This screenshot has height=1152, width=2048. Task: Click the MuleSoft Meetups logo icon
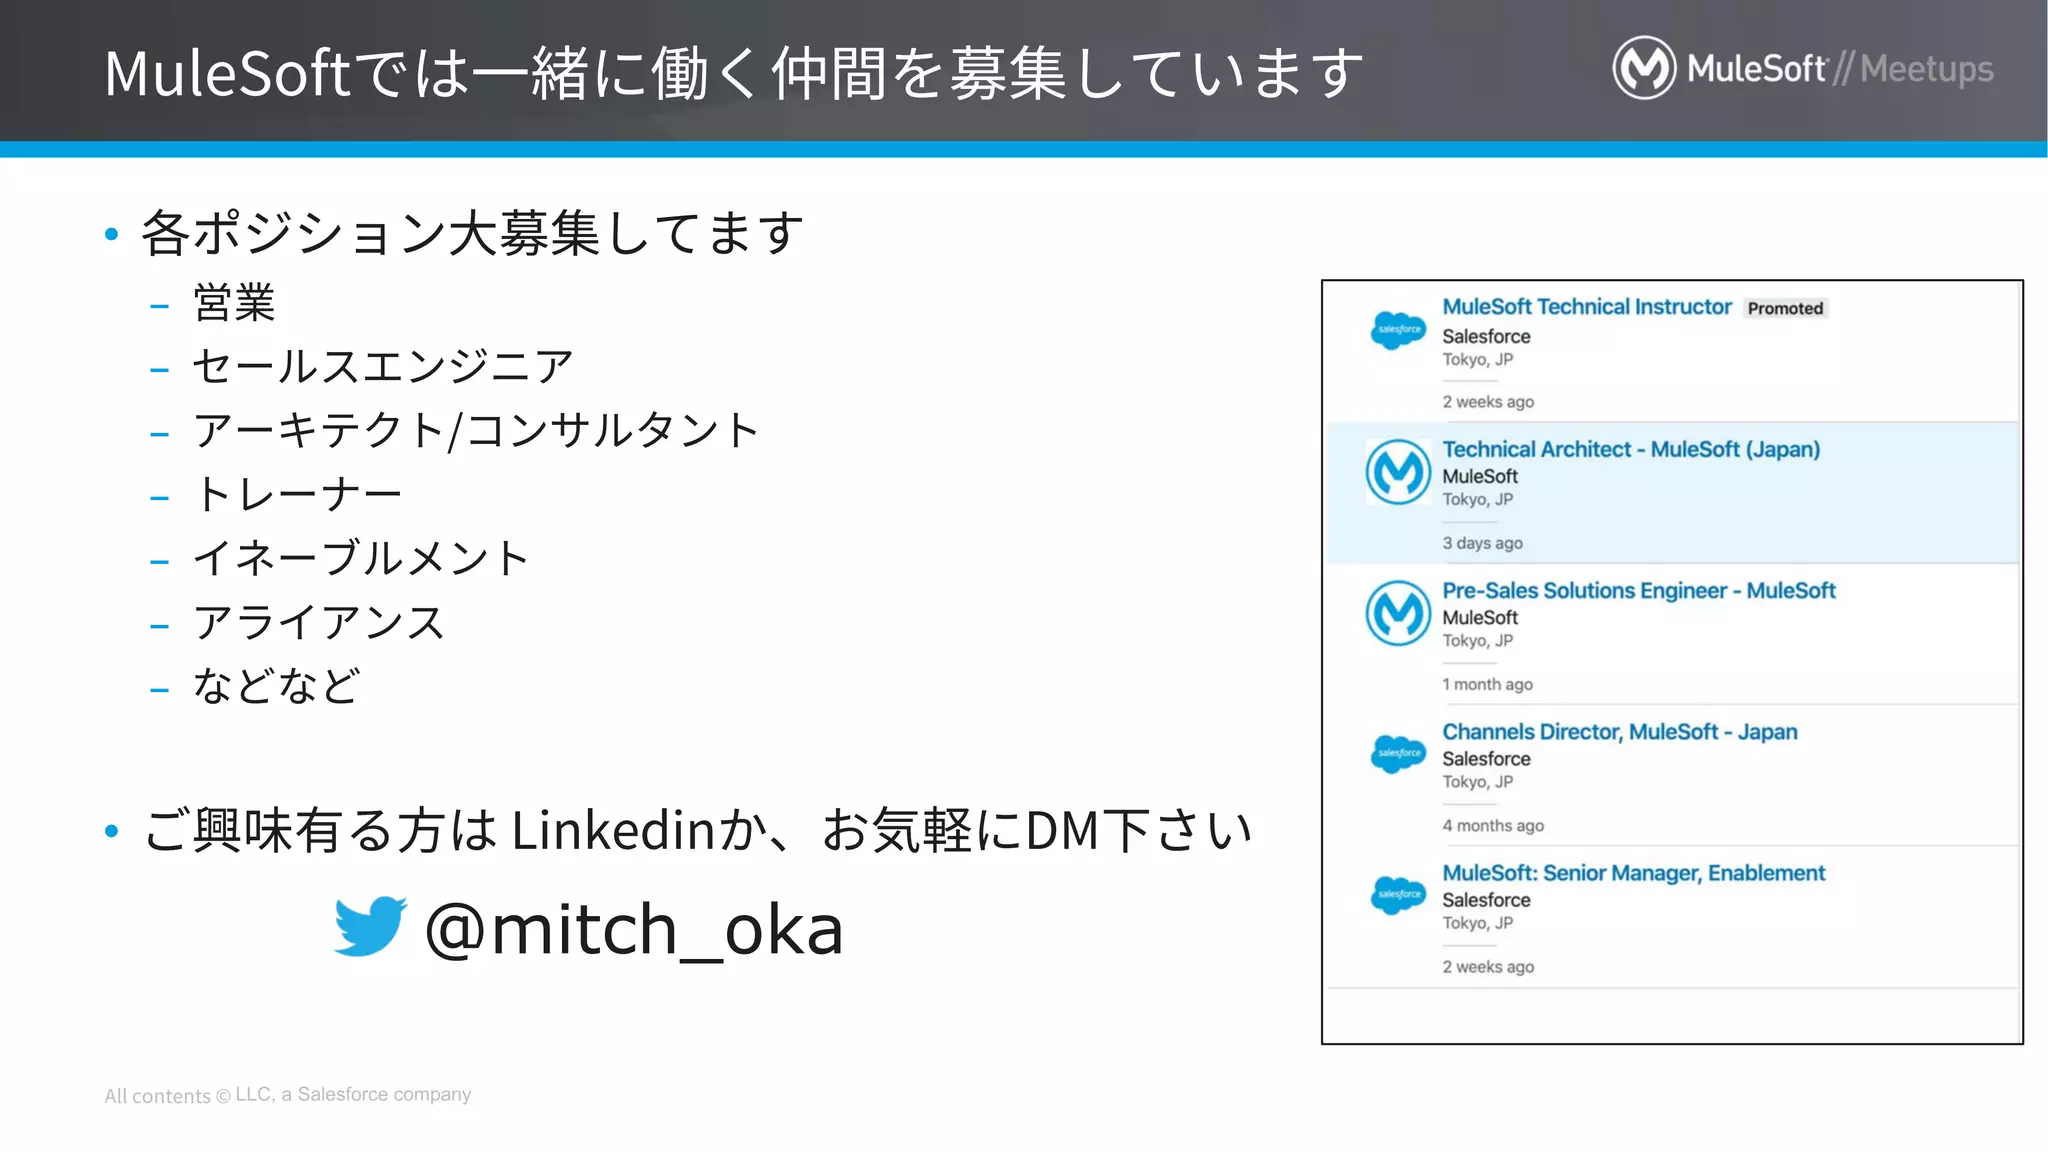point(1644,68)
